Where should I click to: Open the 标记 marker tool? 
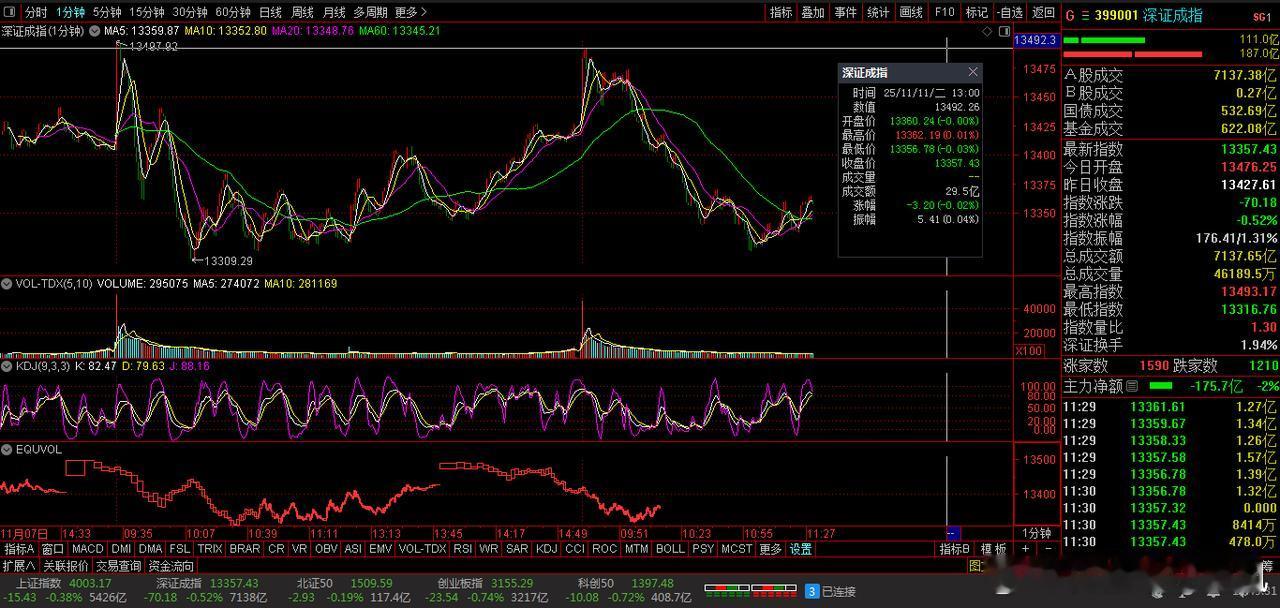[x=976, y=12]
